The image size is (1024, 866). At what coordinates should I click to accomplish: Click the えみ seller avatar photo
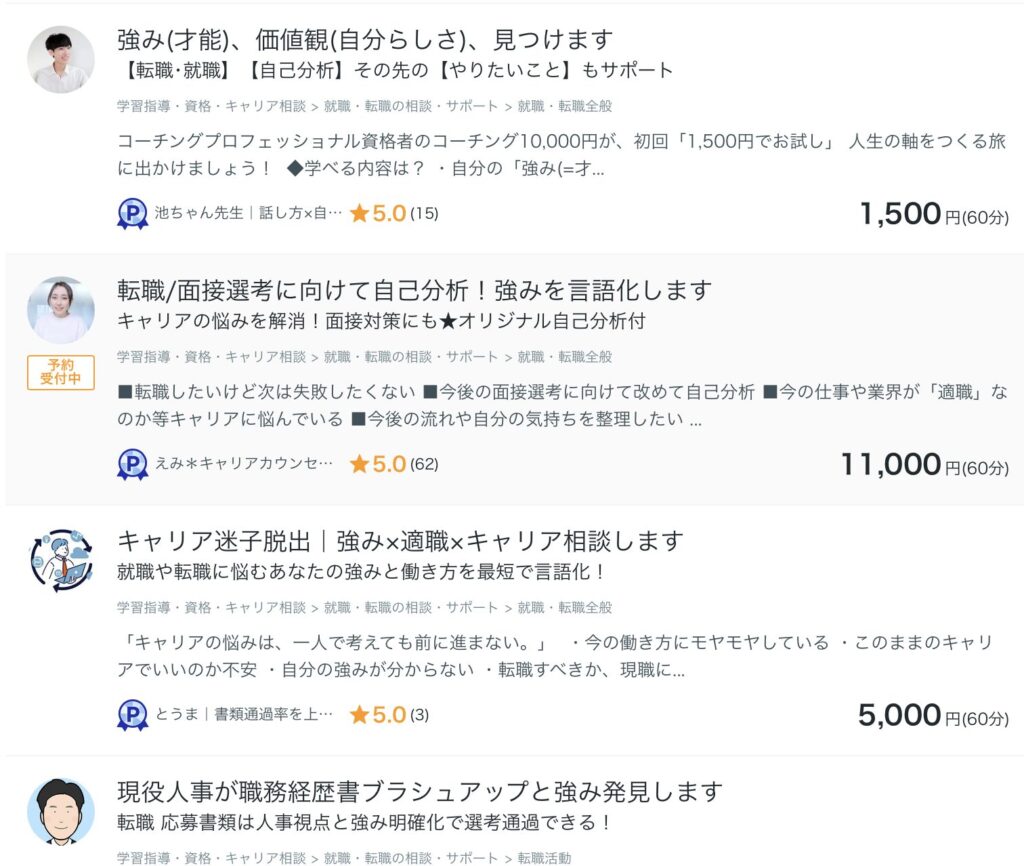pyautogui.click(x=60, y=310)
